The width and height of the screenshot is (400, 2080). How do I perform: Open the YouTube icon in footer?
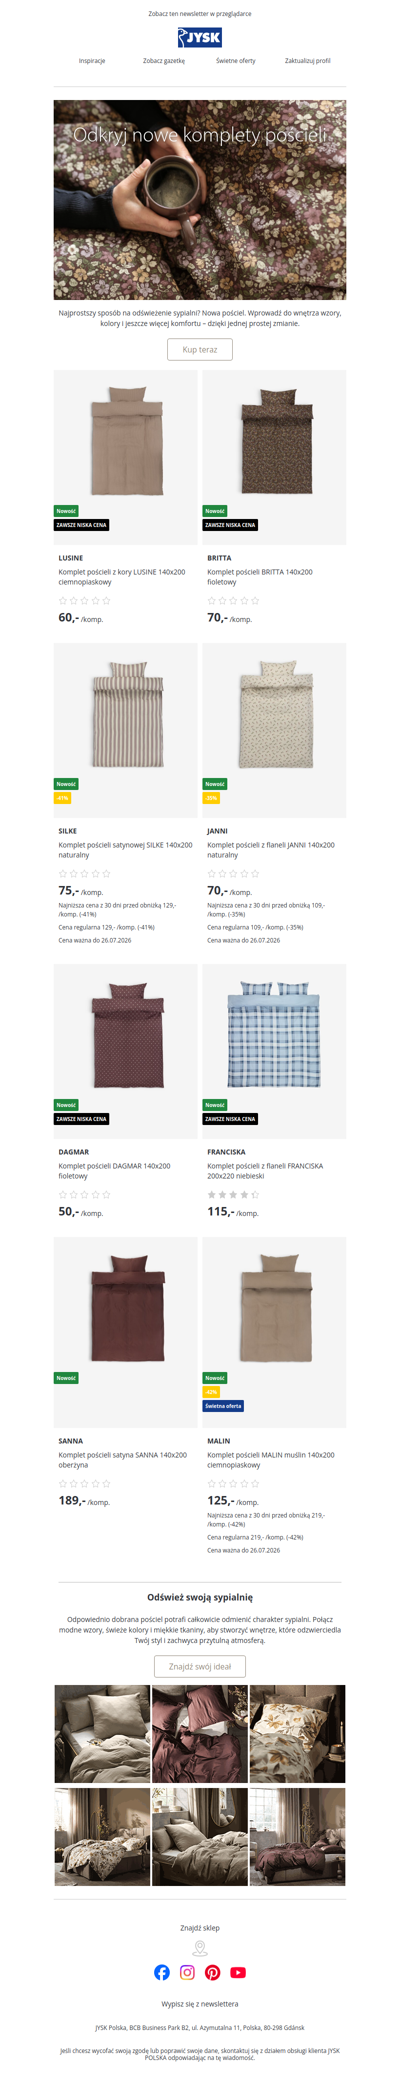[238, 1972]
